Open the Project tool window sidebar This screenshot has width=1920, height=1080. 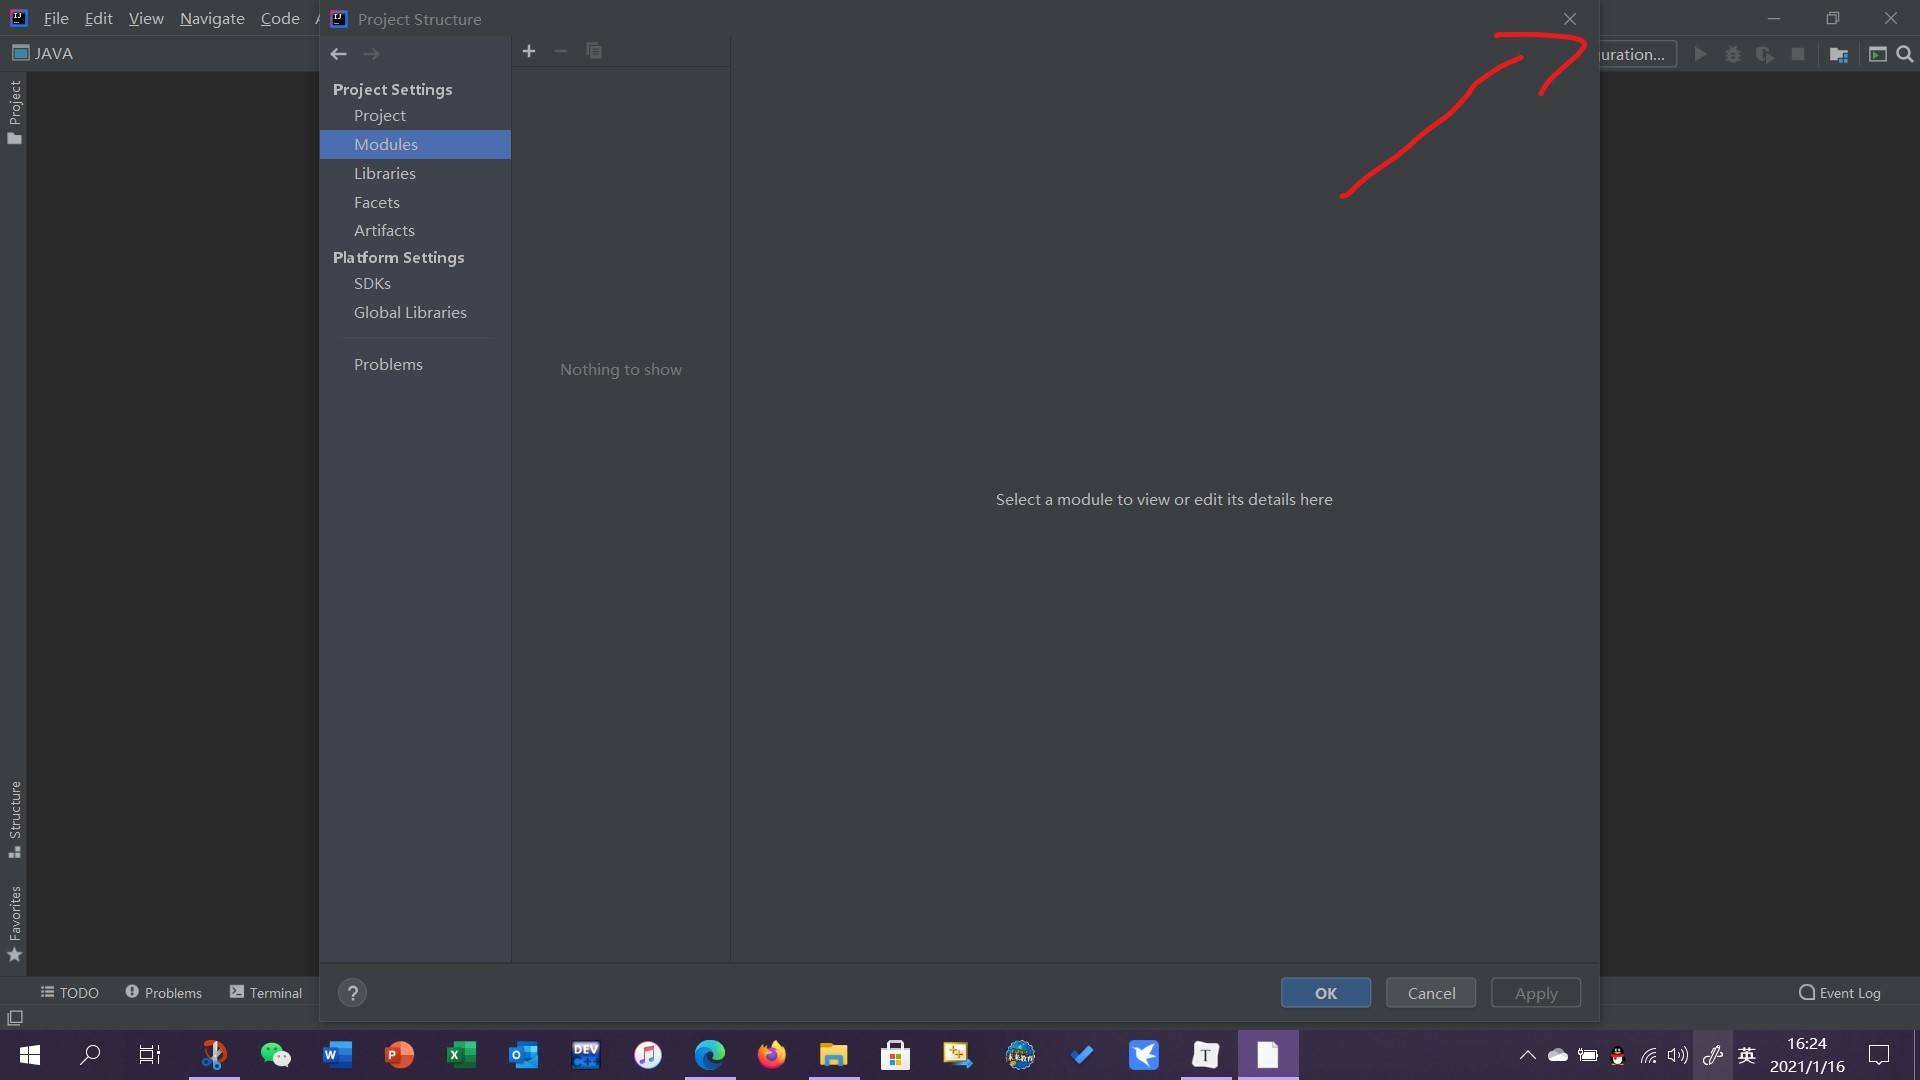pyautogui.click(x=14, y=110)
